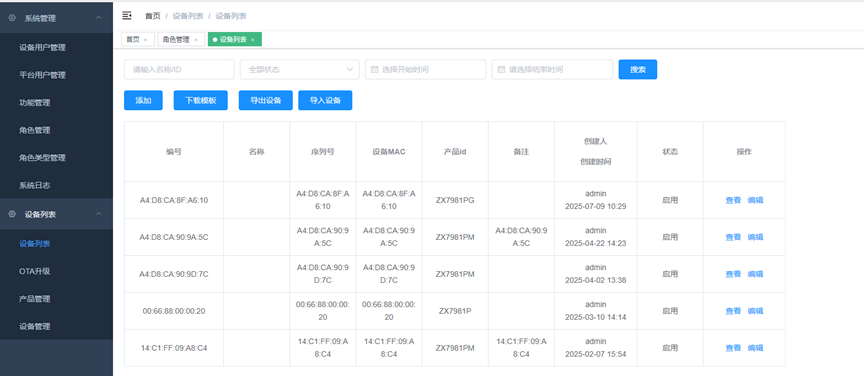
Task: Close the 设备列表 tab via its x
Action: (252, 40)
